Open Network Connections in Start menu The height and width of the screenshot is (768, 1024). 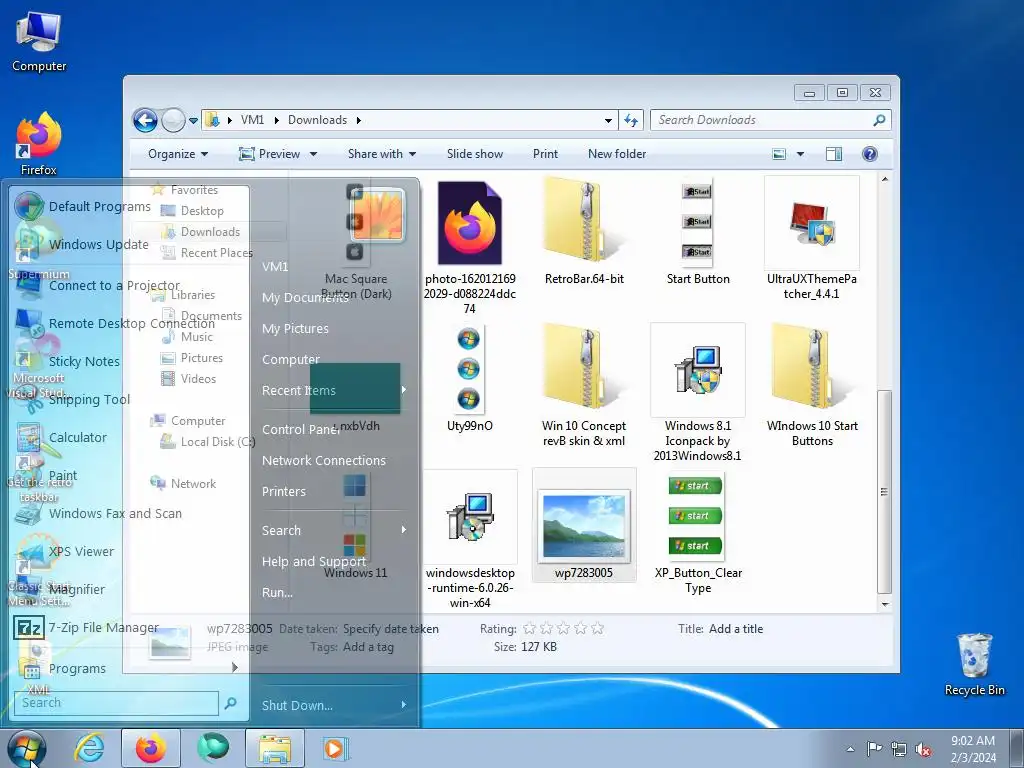(324, 460)
